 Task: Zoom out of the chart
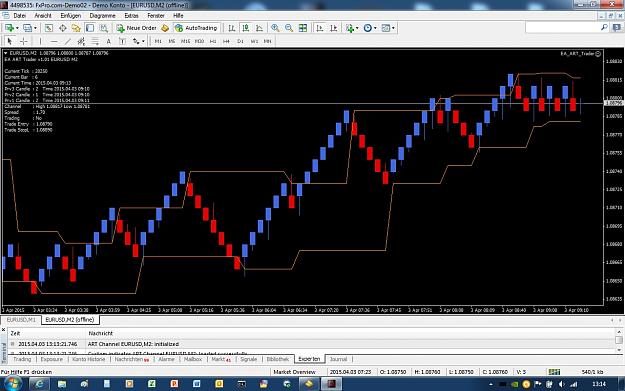pos(289,28)
